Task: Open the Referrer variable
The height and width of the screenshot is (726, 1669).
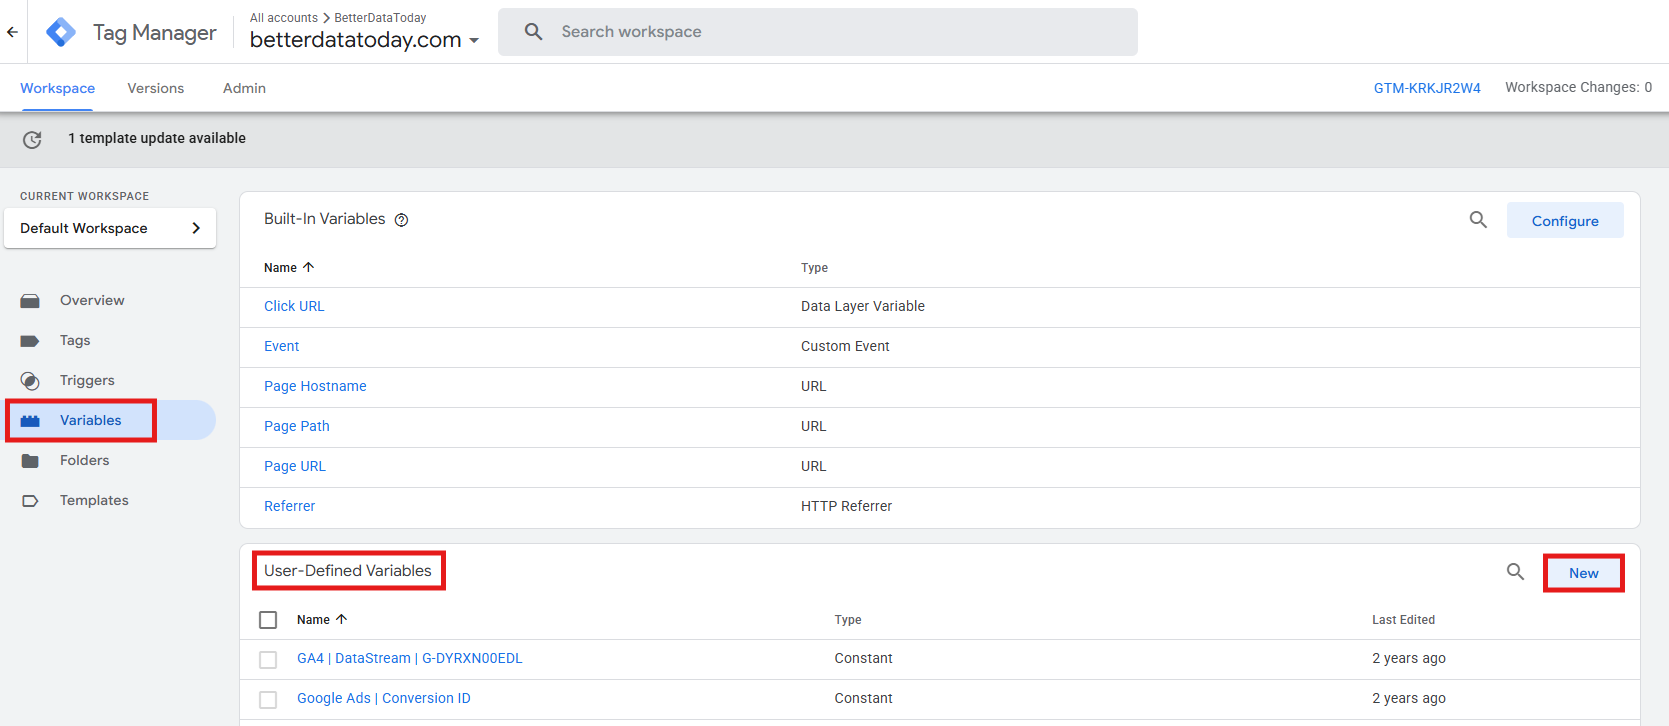Action: click(290, 506)
